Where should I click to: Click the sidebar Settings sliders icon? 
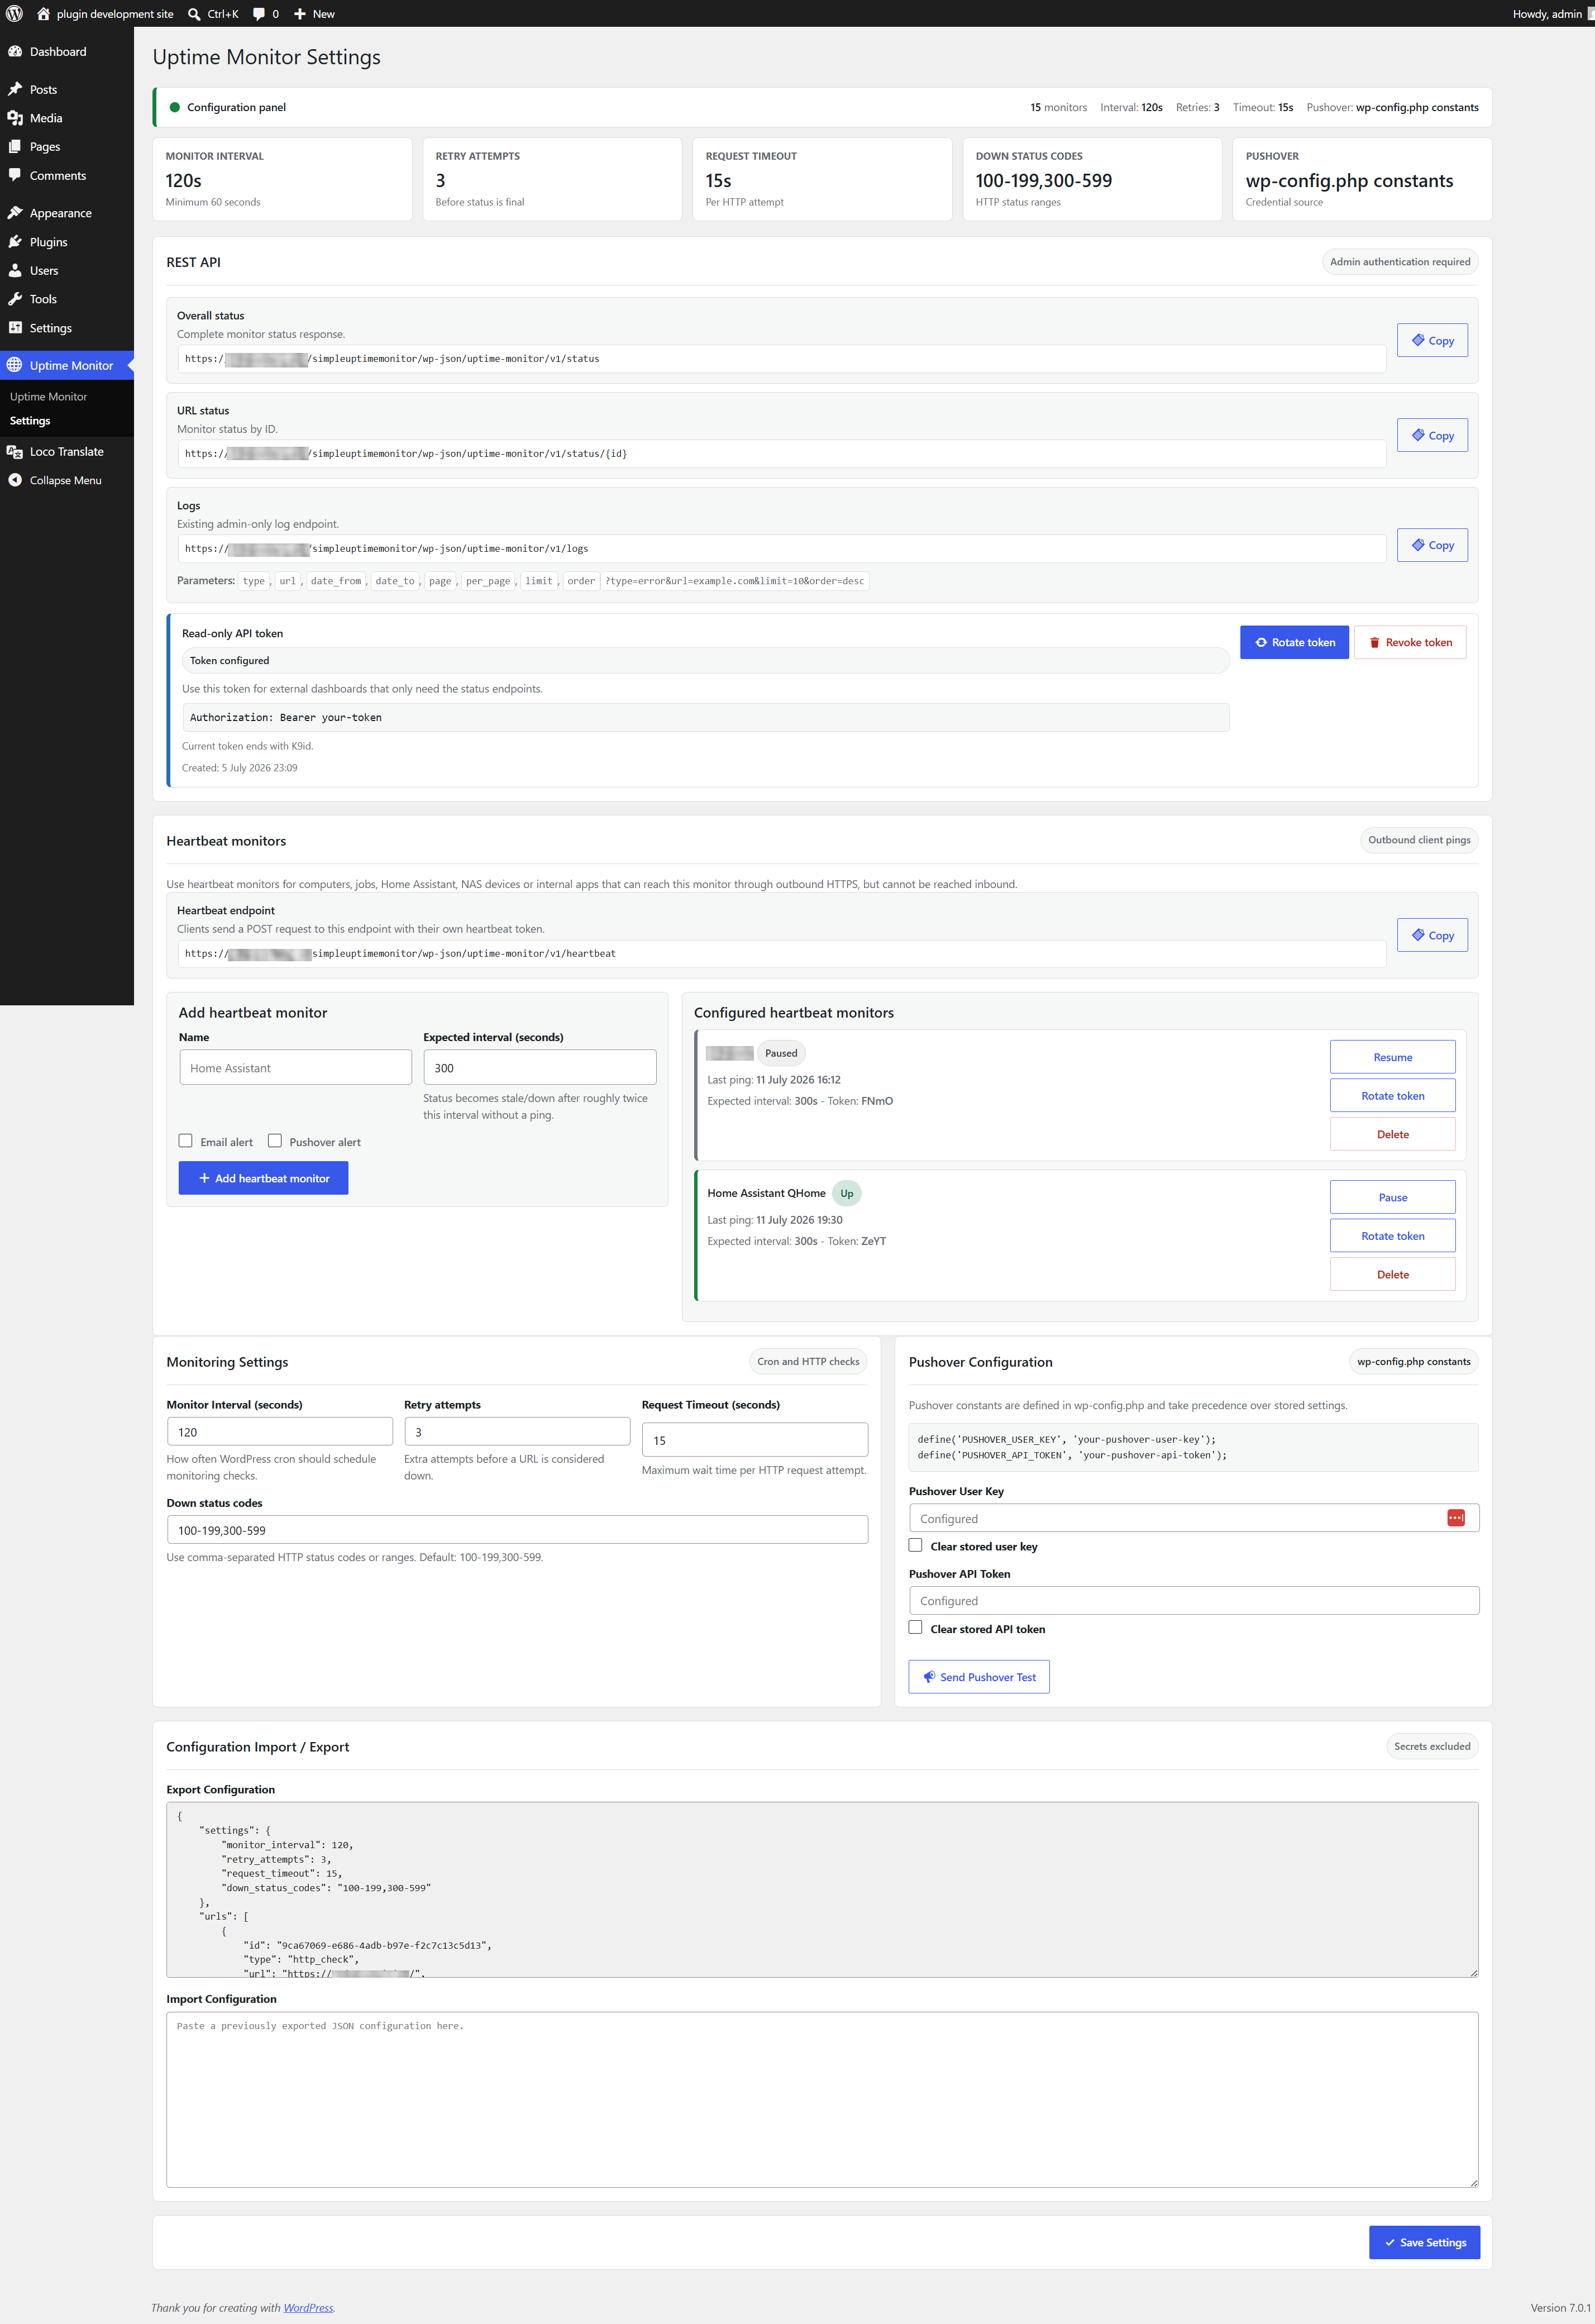click(x=15, y=328)
